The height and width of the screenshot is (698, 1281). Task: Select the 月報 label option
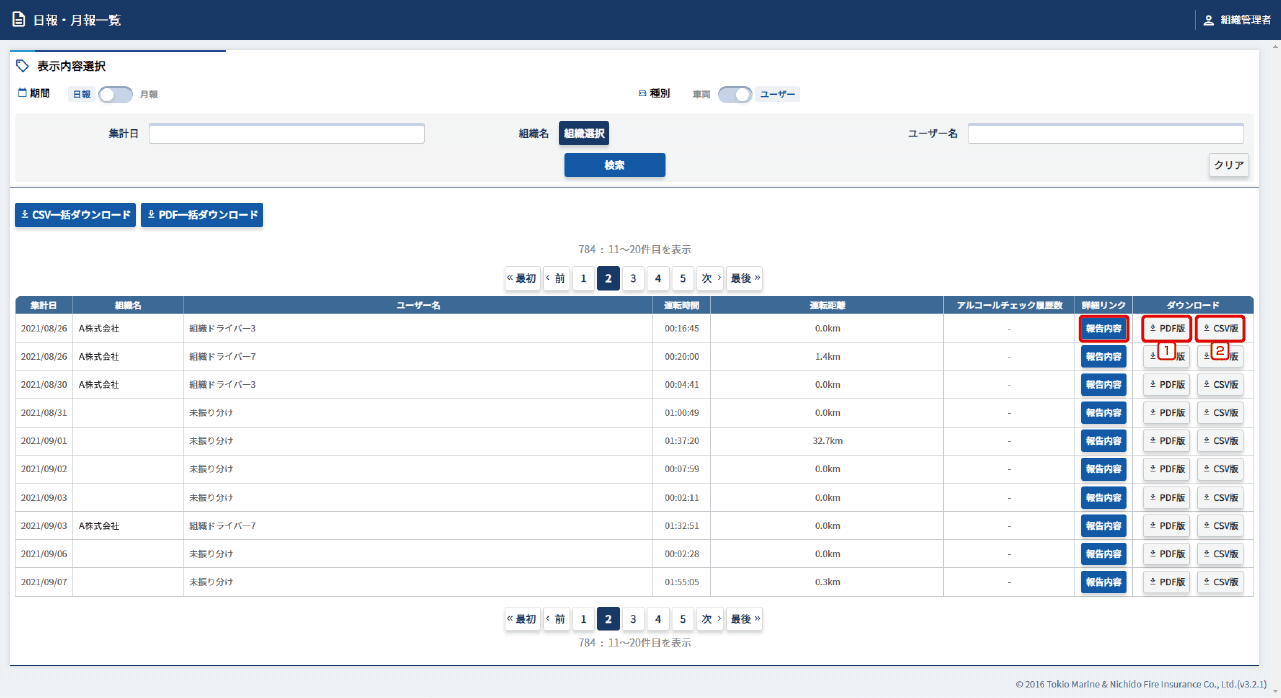[149, 94]
